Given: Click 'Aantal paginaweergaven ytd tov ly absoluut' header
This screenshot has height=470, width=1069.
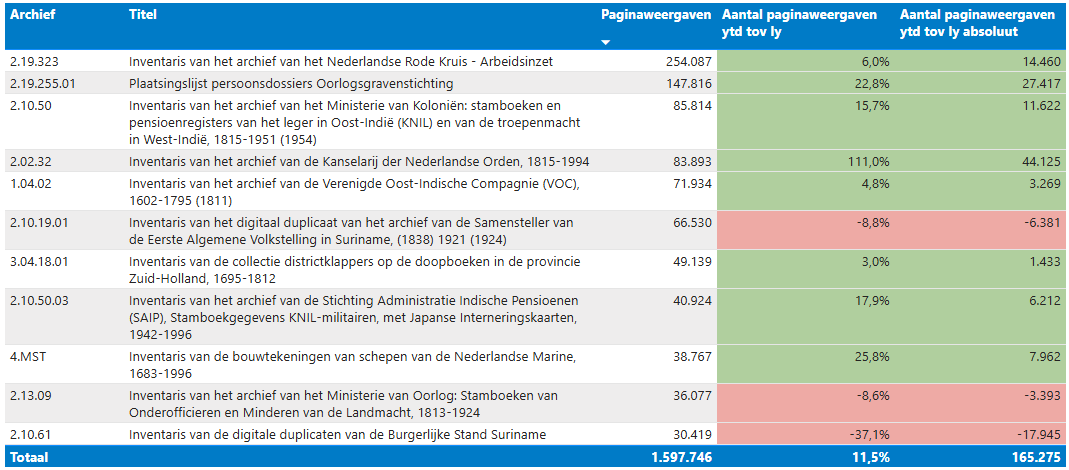Looking at the screenshot, I should pos(977,23).
